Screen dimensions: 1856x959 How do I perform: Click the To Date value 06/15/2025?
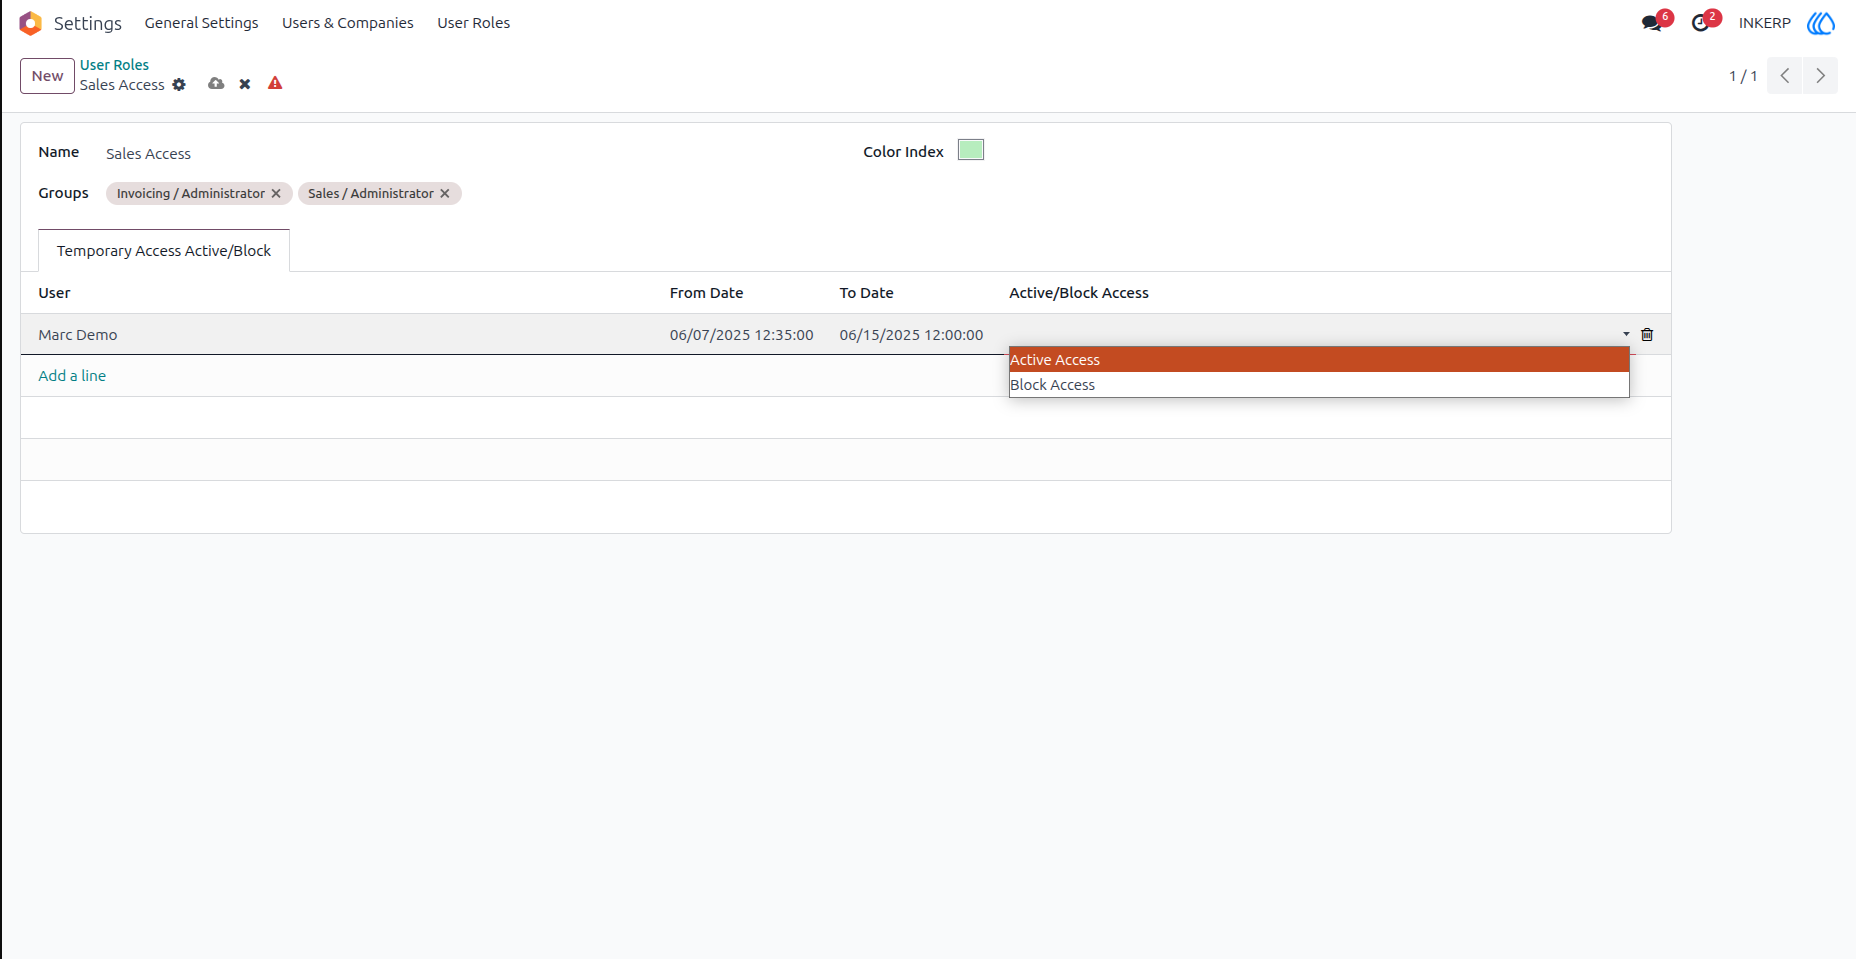point(911,335)
